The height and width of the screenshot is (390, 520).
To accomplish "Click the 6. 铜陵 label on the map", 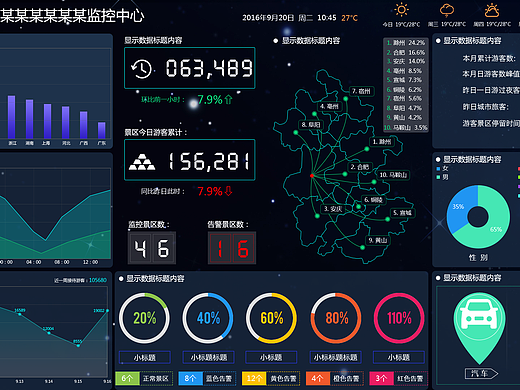I will click(x=373, y=200).
